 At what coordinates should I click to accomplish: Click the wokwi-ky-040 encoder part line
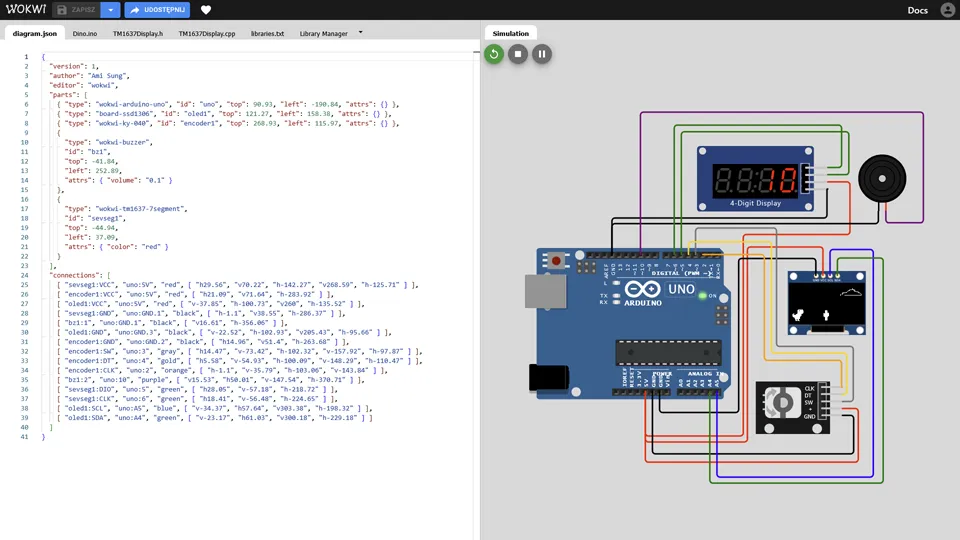[x=228, y=123]
